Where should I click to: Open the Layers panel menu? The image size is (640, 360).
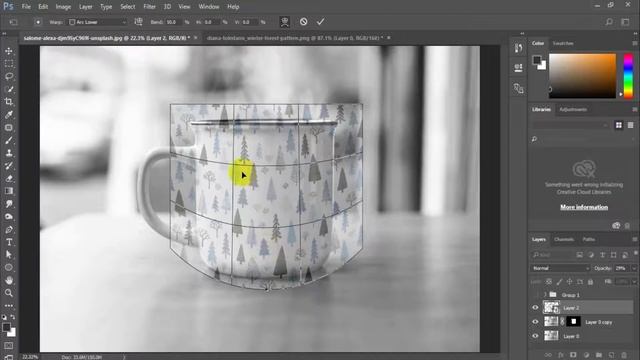pyautogui.click(x=635, y=240)
